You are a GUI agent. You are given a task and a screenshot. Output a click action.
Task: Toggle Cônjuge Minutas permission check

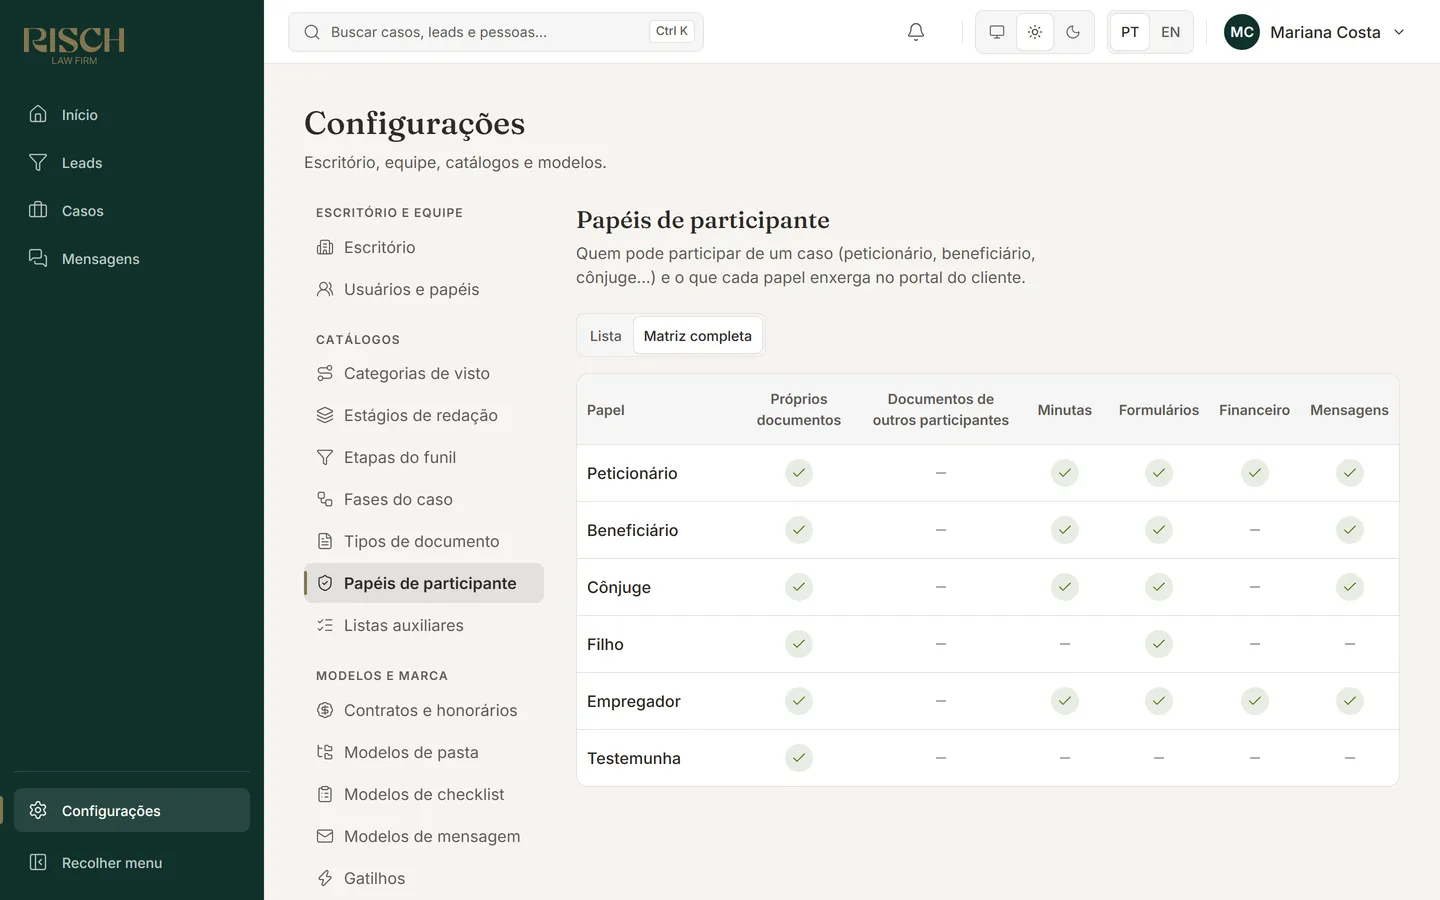click(x=1065, y=587)
